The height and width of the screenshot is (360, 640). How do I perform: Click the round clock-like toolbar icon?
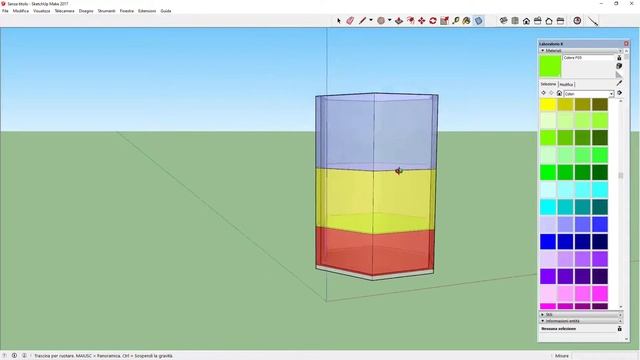click(577, 20)
